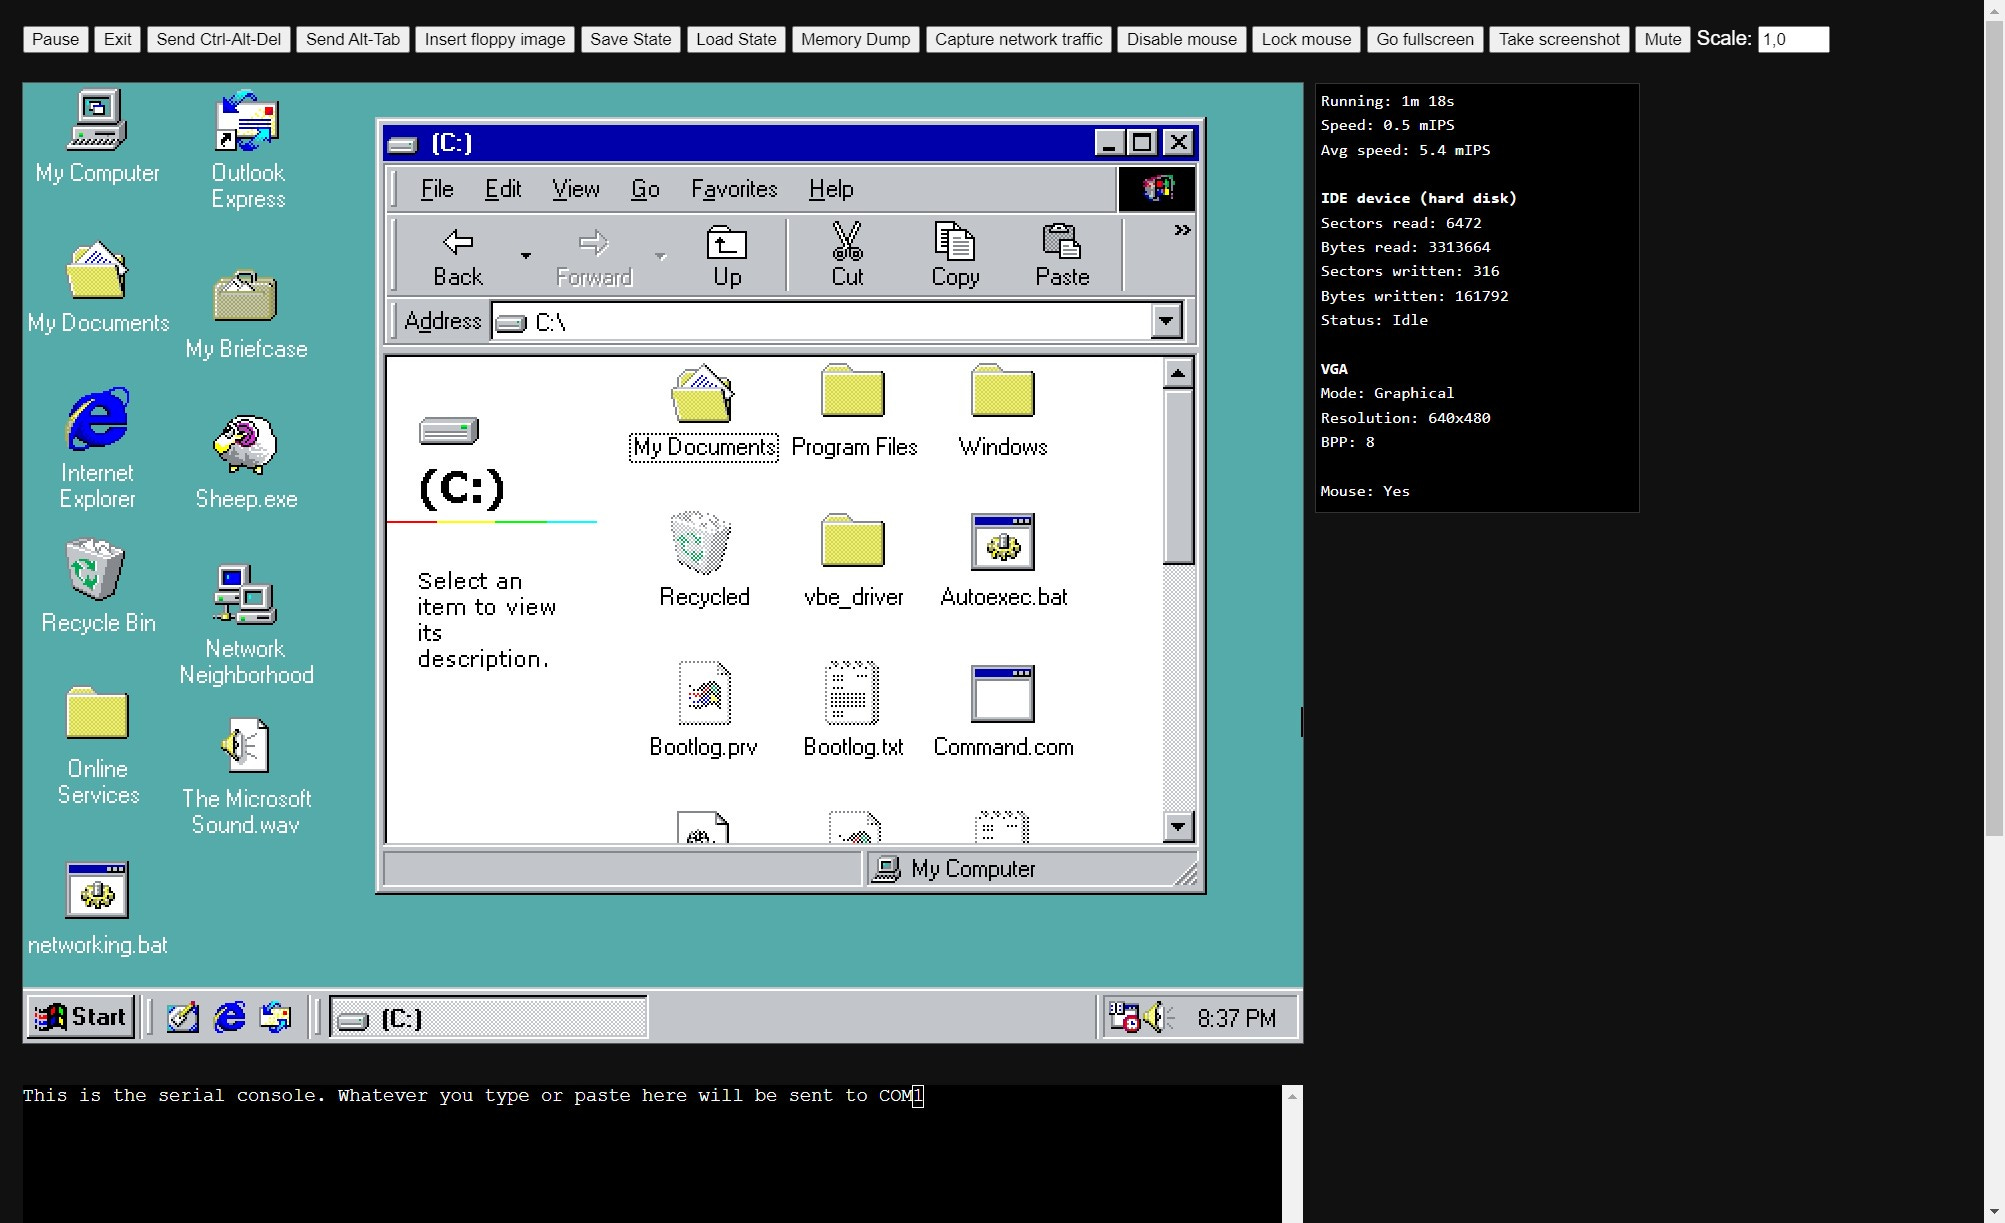Select Online Services folder on desktop
The height and width of the screenshot is (1223, 2005).
pos(97,746)
